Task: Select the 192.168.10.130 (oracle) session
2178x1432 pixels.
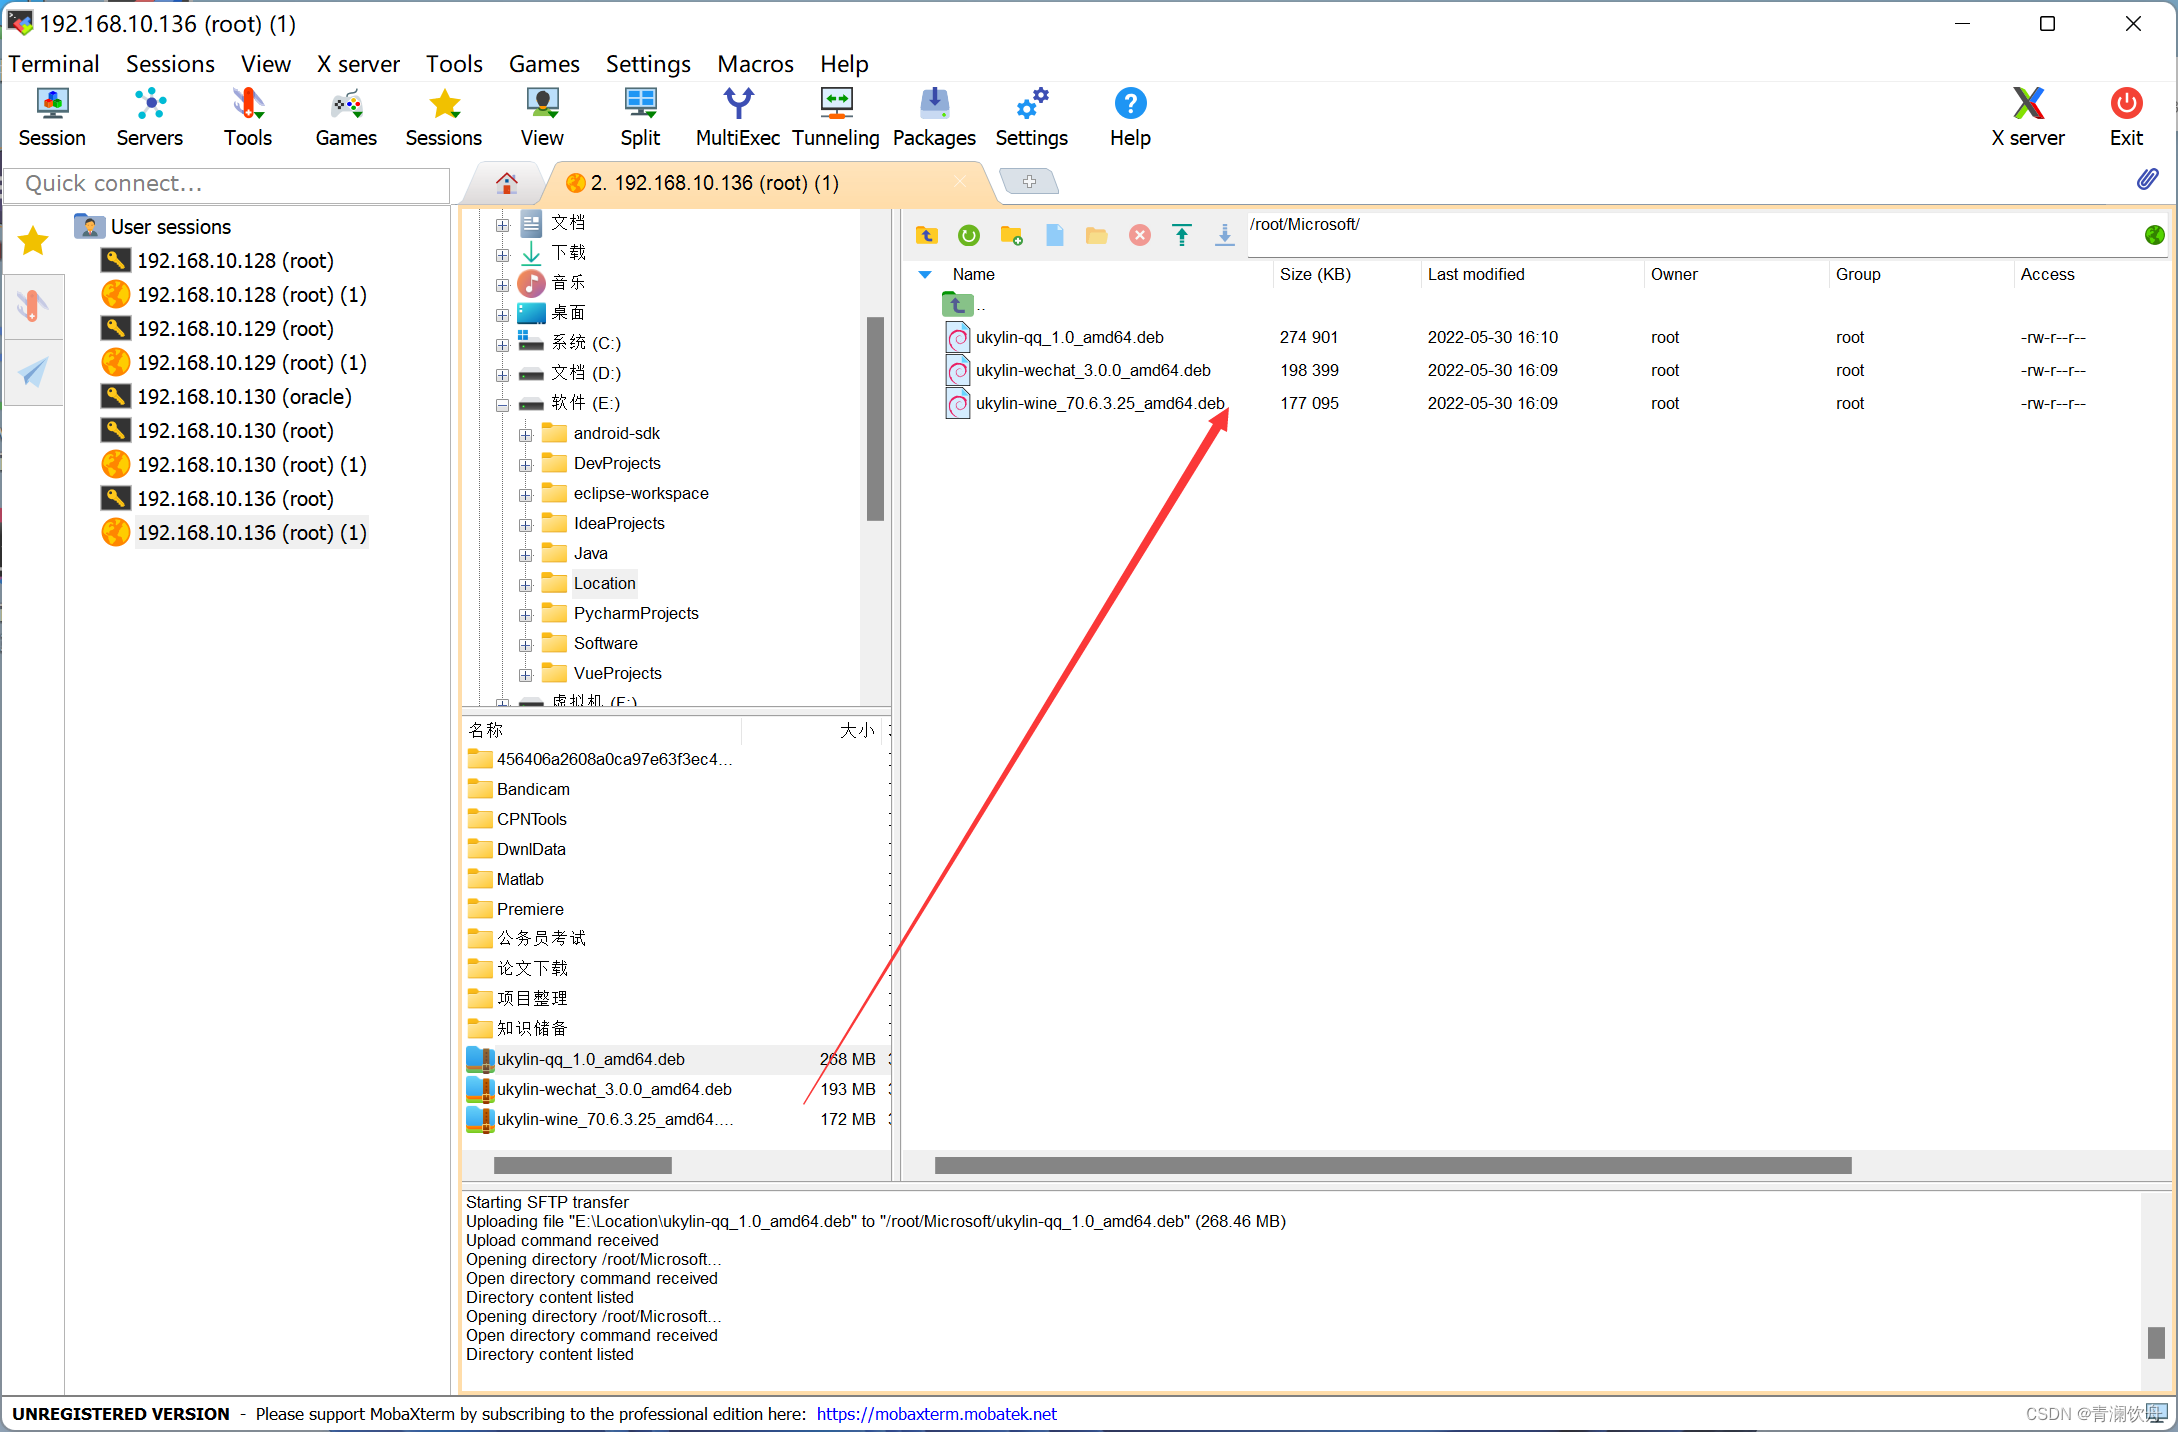Action: pyautogui.click(x=243, y=397)
